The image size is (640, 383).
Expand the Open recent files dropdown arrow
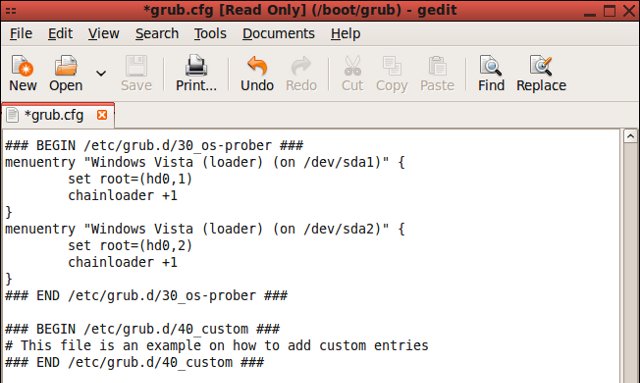101,73
